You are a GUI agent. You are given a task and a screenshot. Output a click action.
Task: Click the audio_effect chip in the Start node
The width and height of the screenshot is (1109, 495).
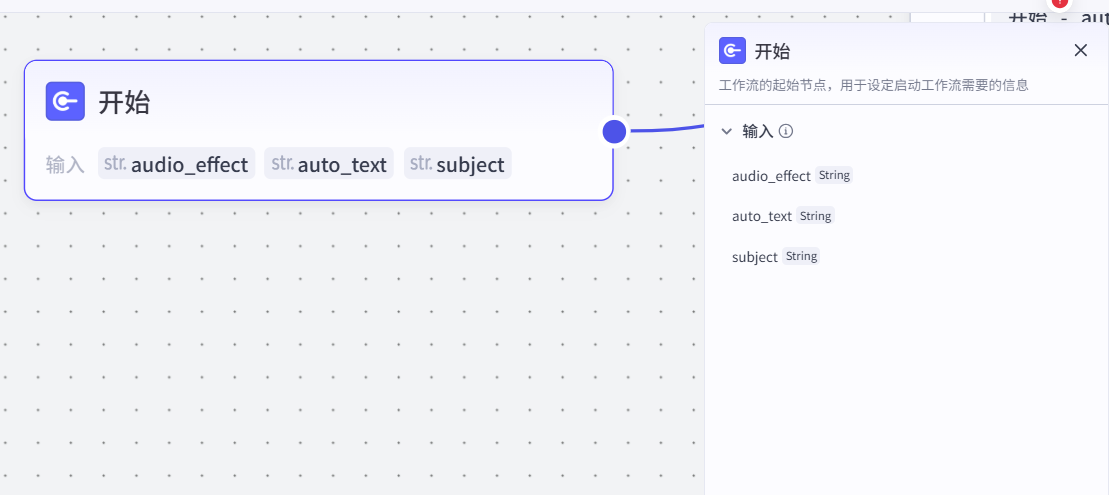pyautogui.click(x=177, y=164)
